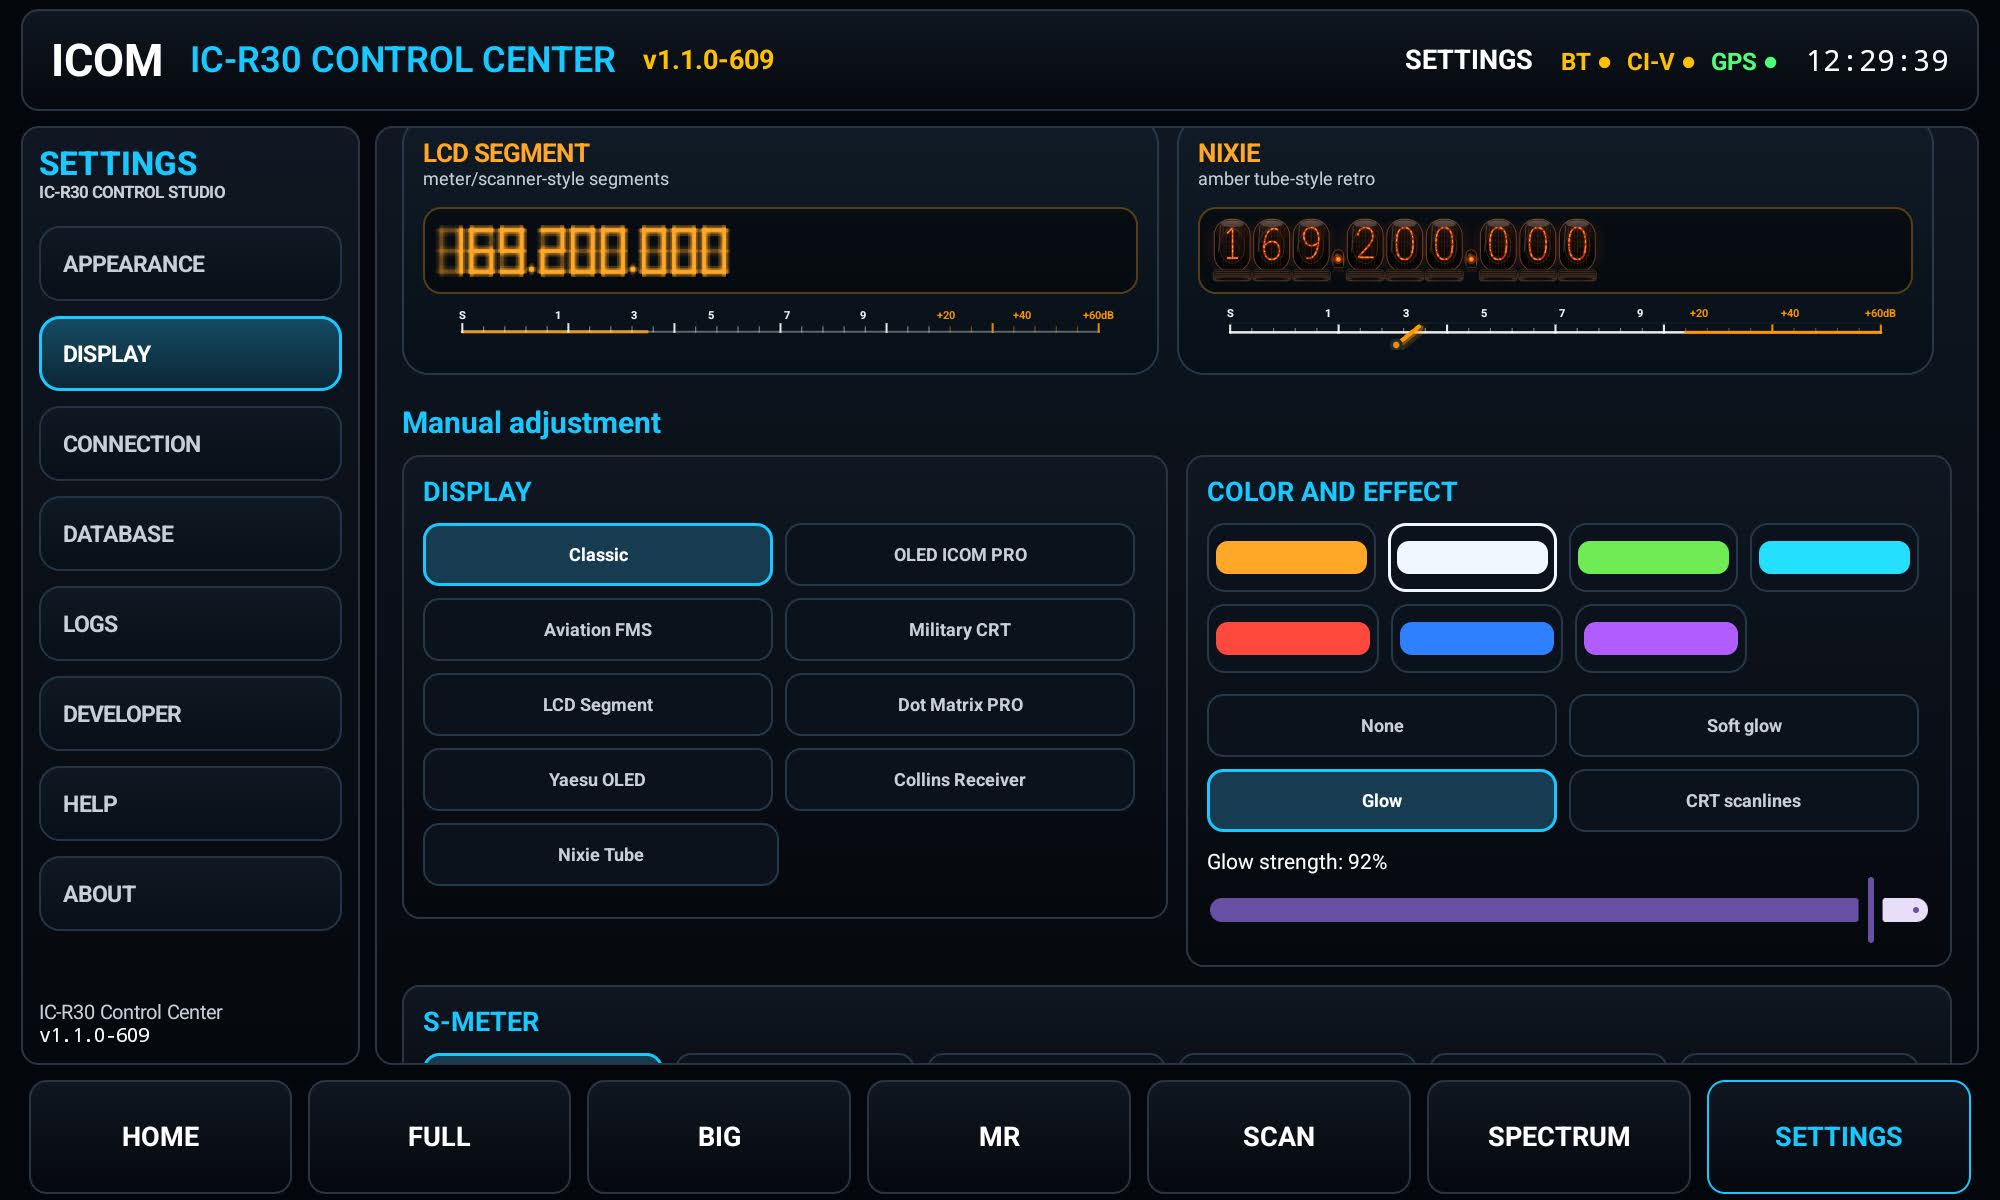Click the S-METER section heading

[x=481, y=1022]
